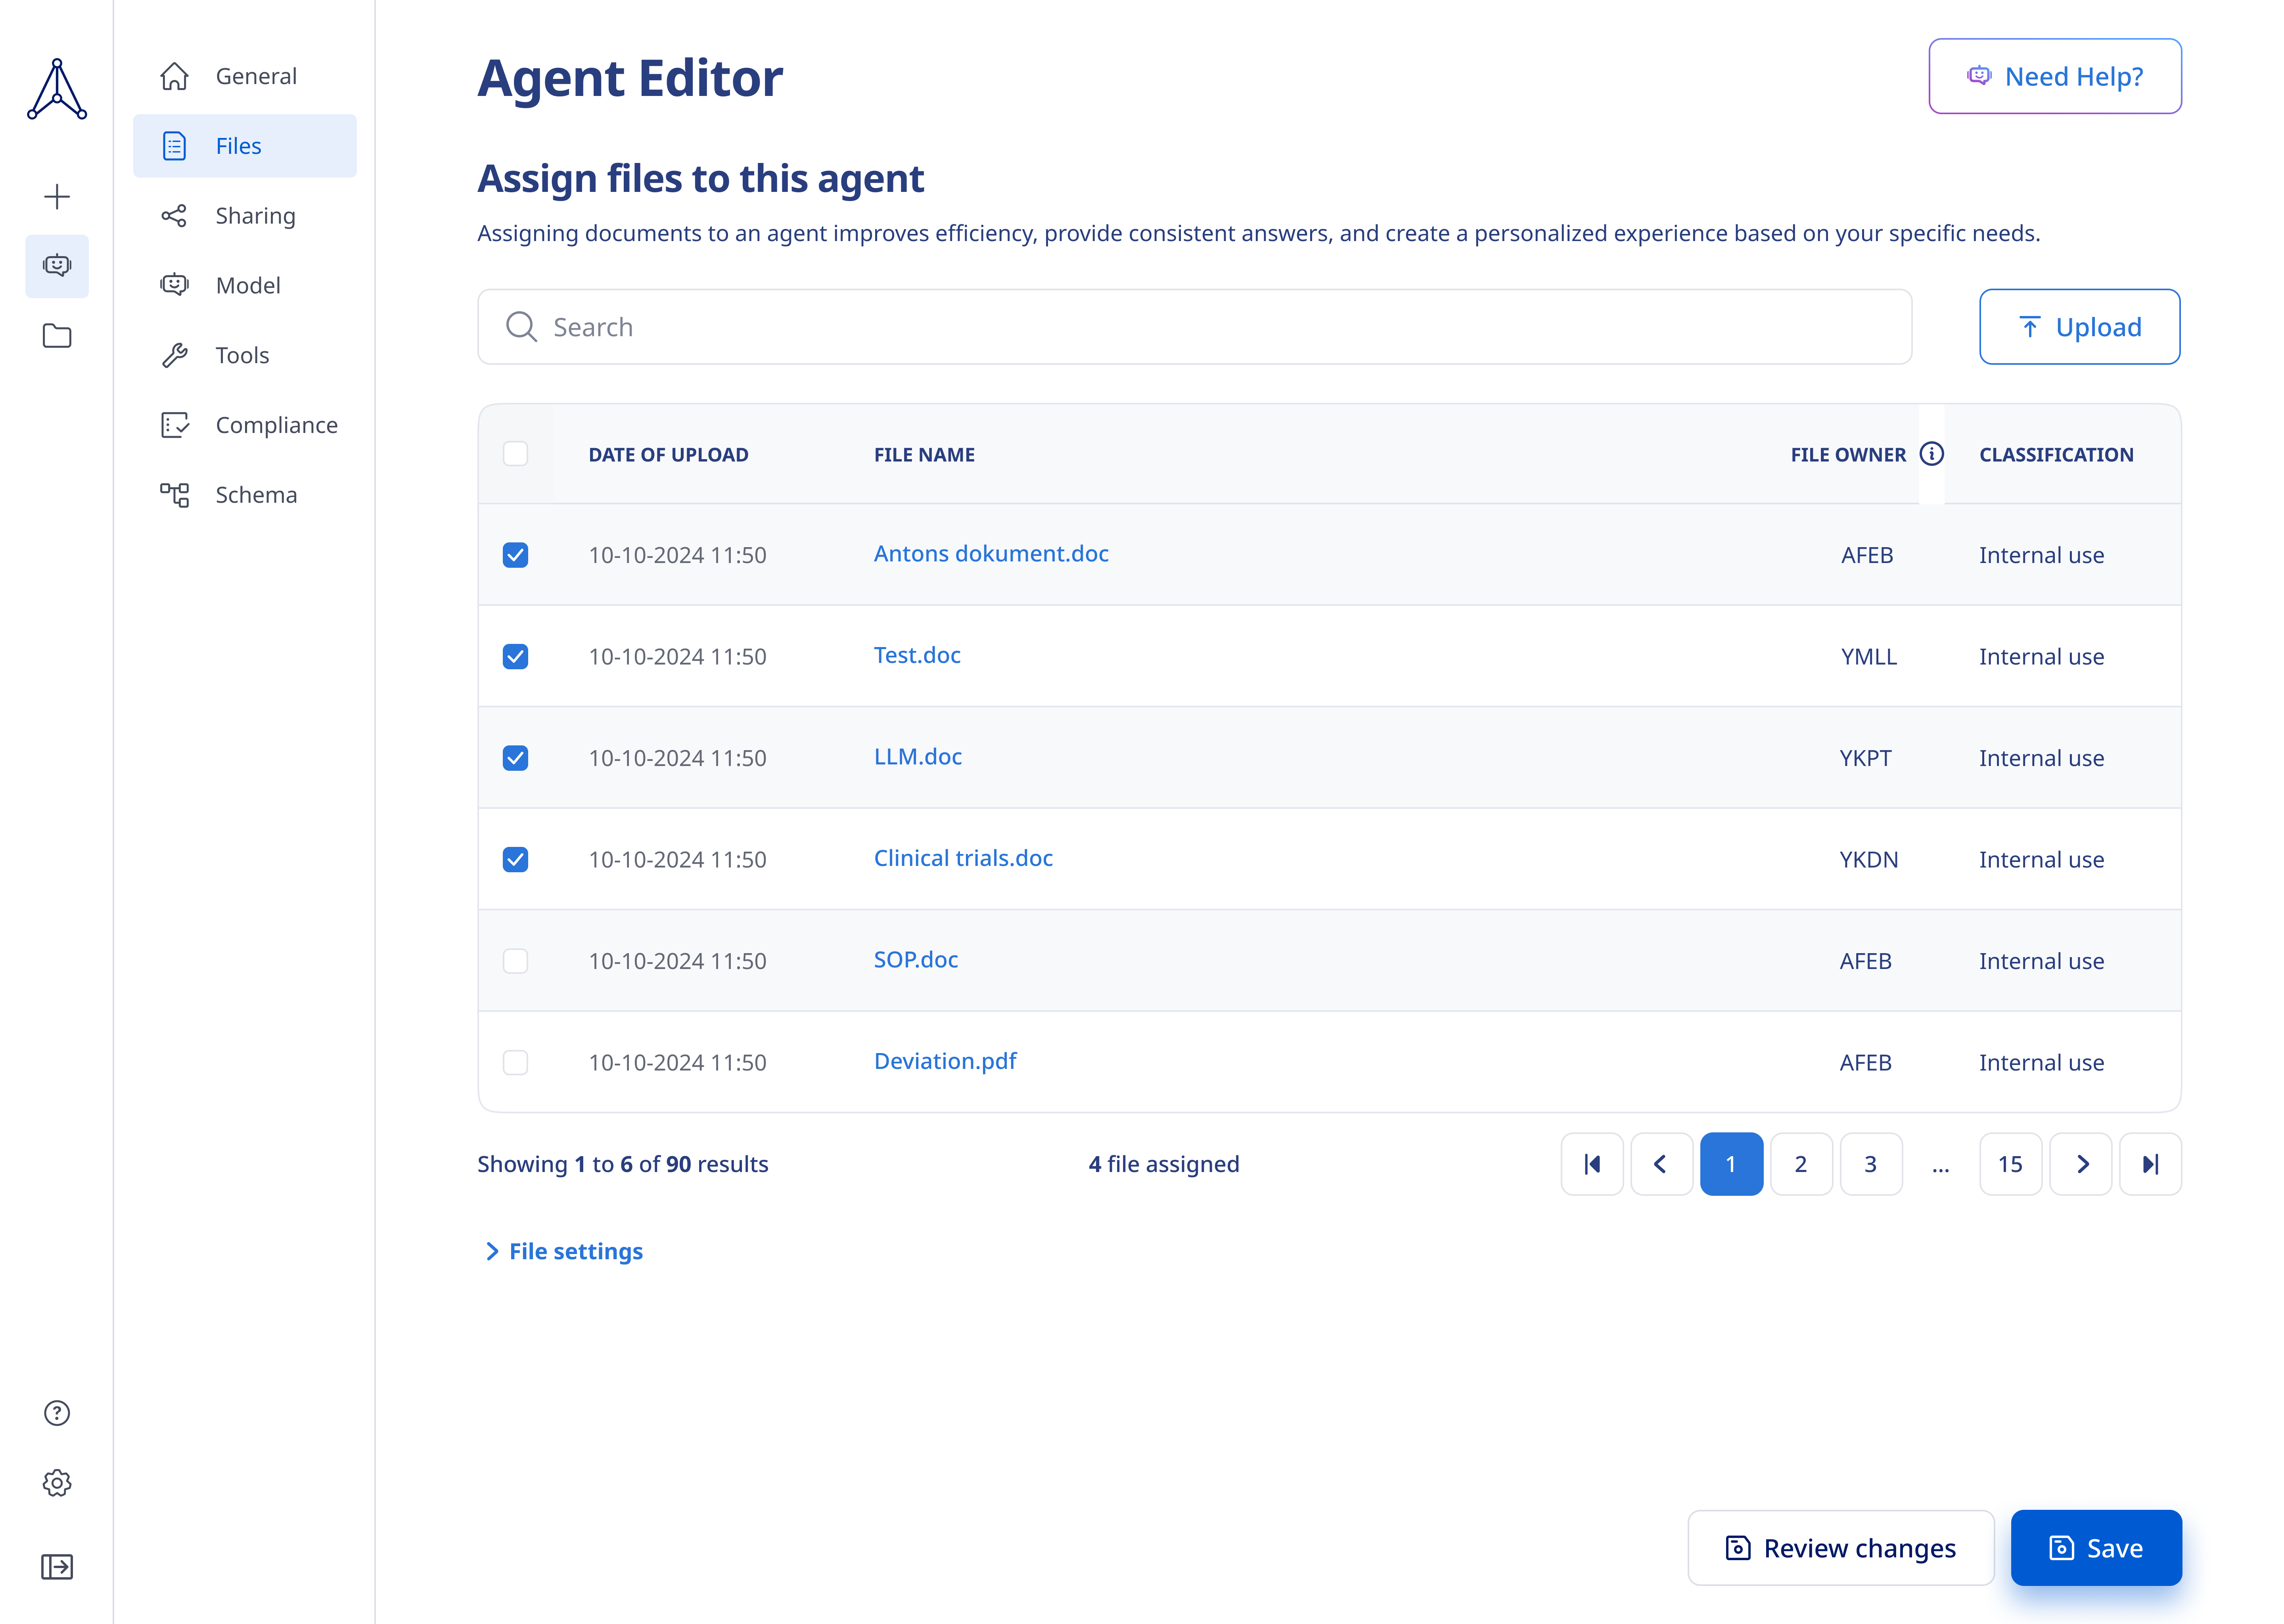Click the search magnifier icon
2284x1624 pixels.
pyautogui.click(x=521, y=327)
